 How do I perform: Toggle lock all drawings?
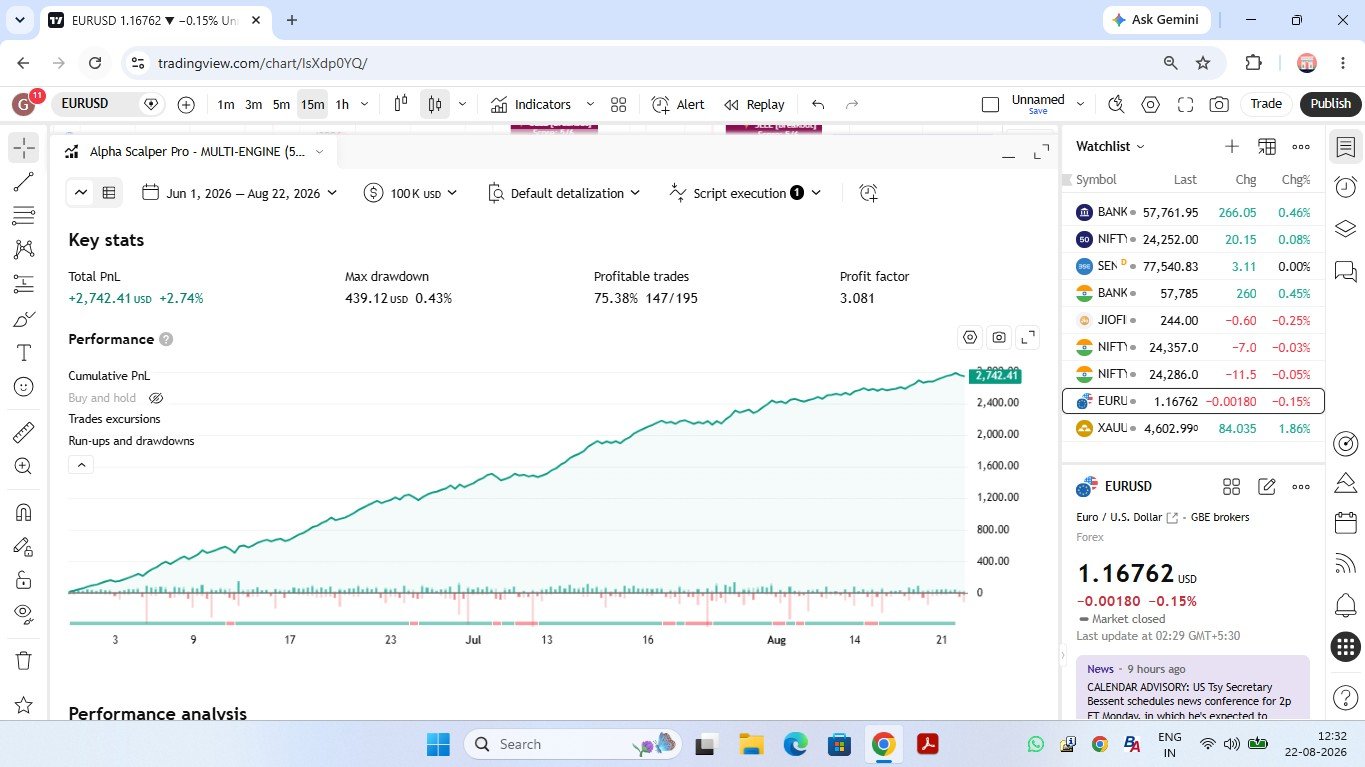coord(24,580)
